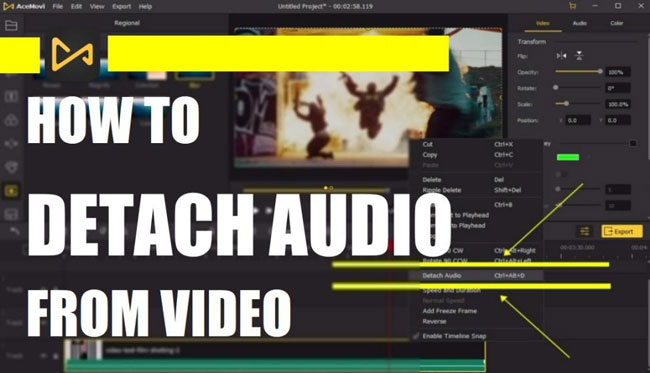The image size is (650, 373).
Task: Select the highlighted yellow sidebar tool icon
Action: point(11,191)
